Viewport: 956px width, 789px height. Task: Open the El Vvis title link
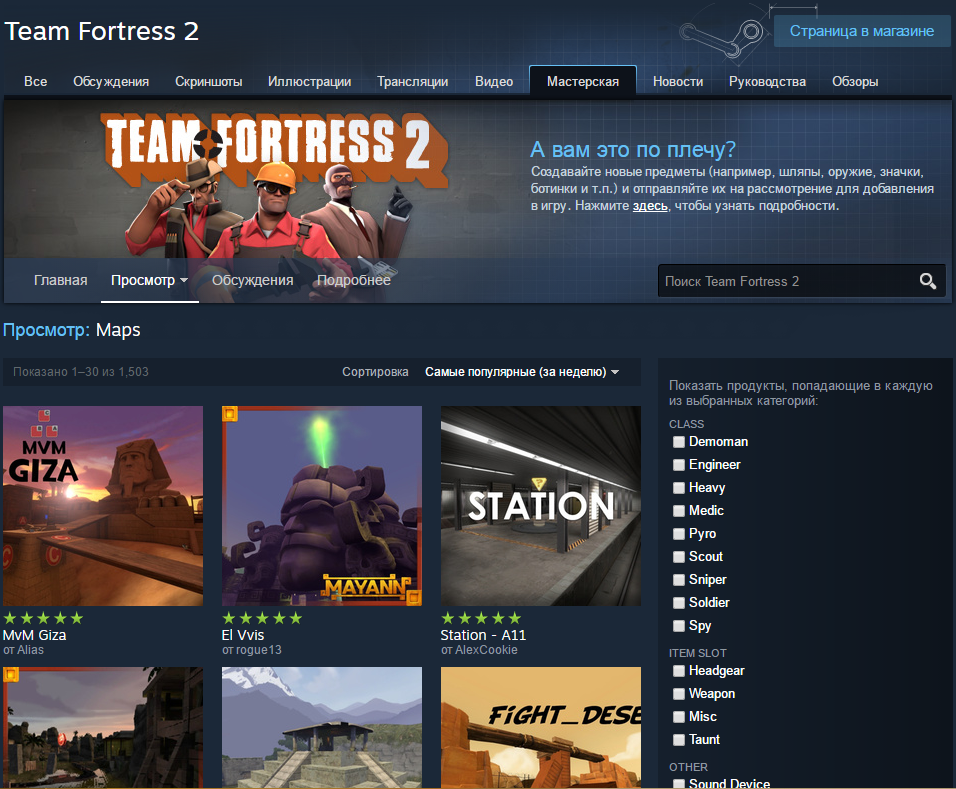point(243,635)
